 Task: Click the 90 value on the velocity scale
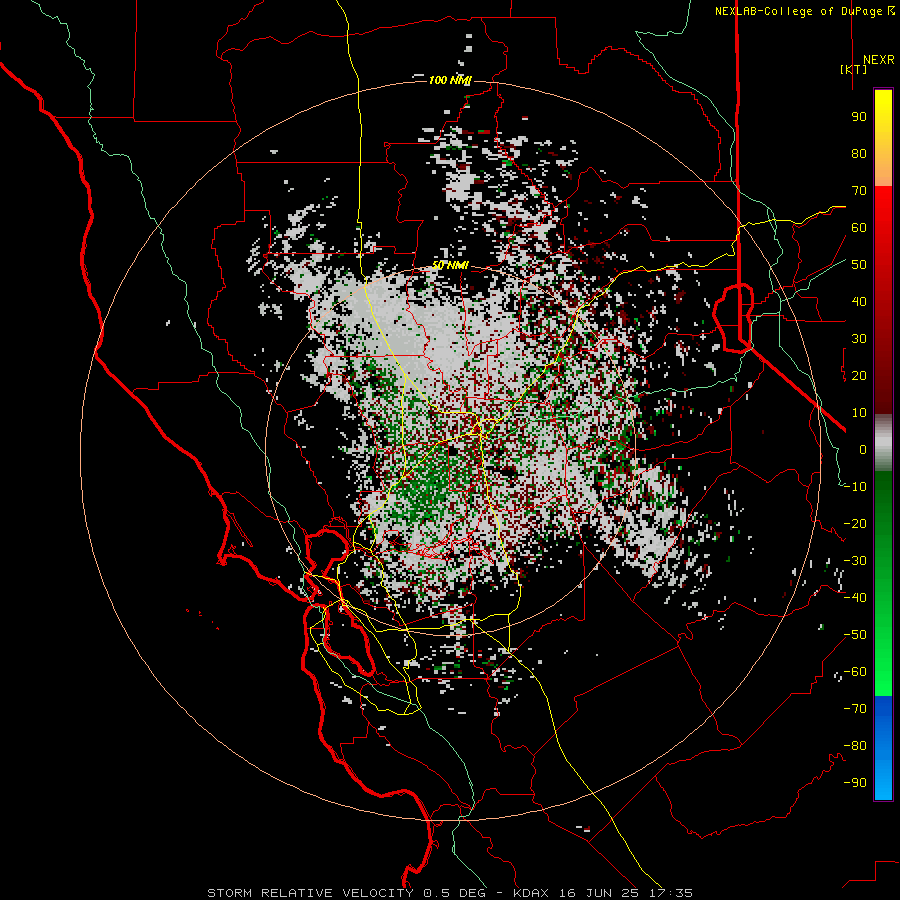[859, 117]
